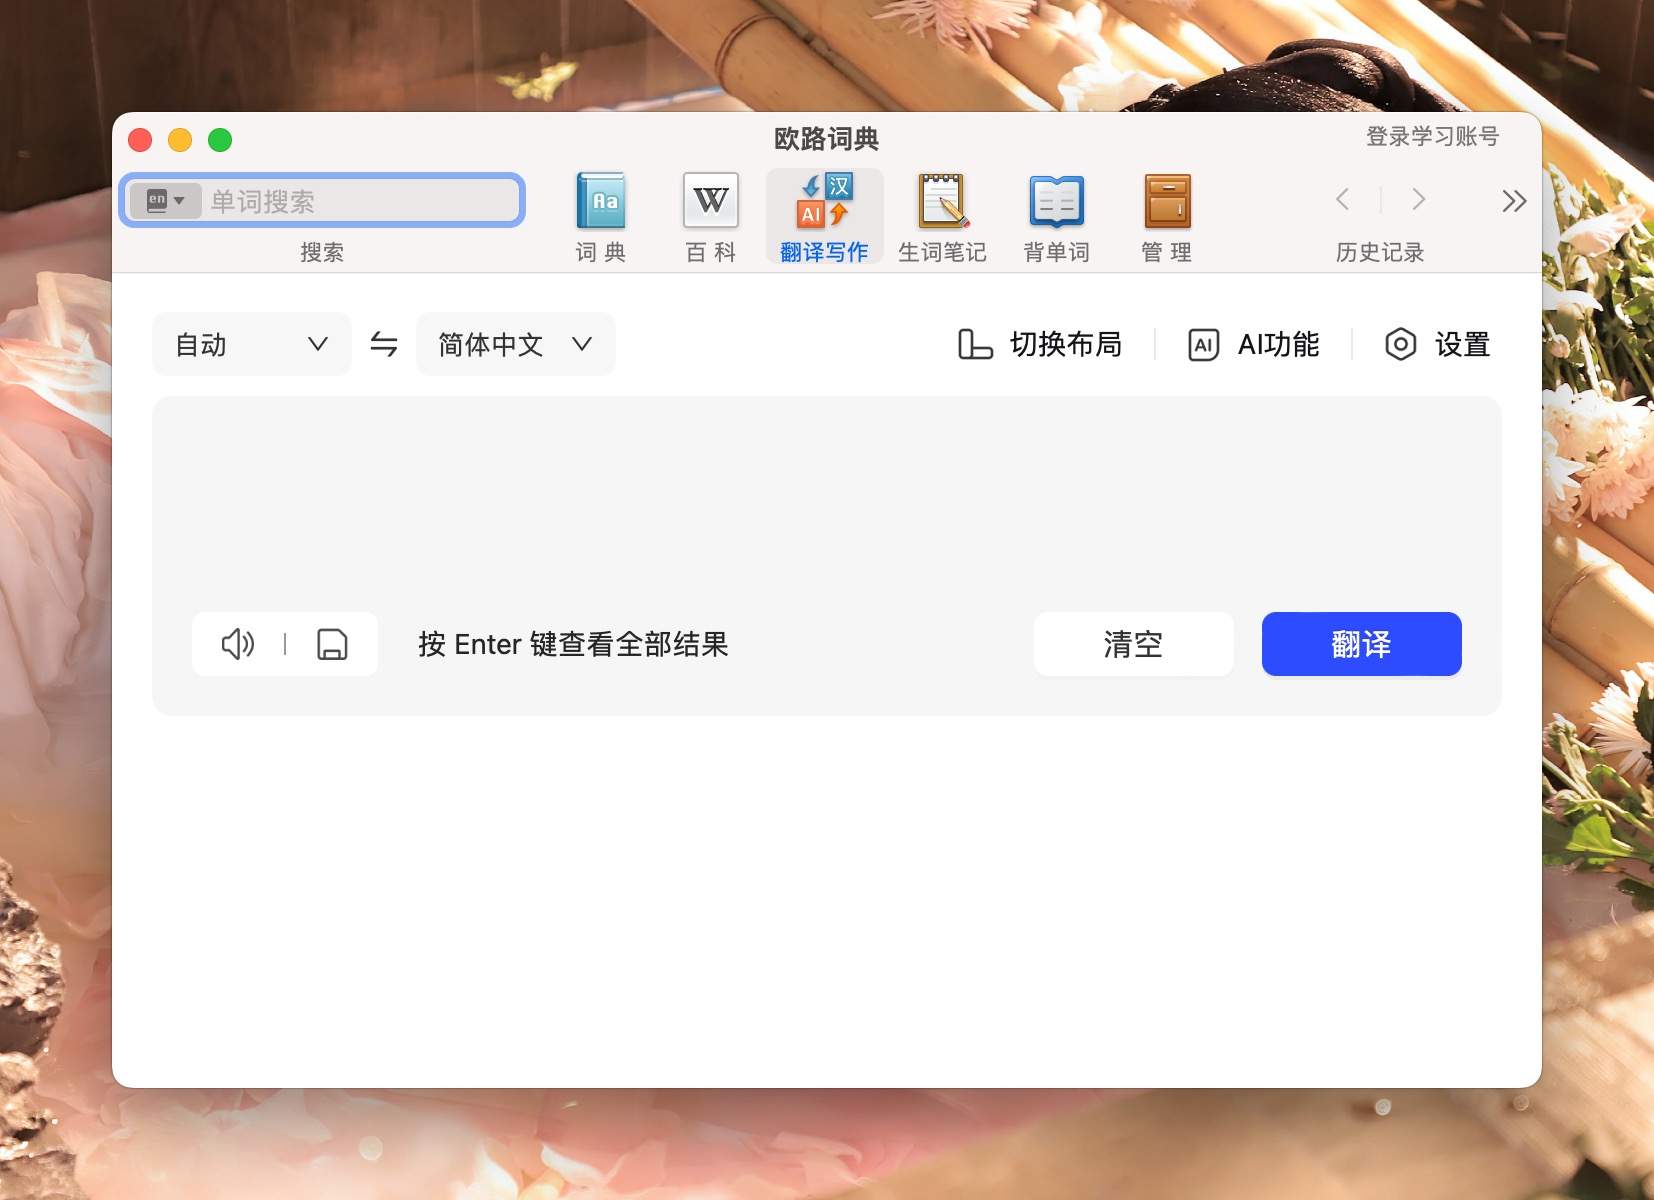Save the translation using the save icon
Viewport: 1654px width, 1200px height.
332,644
